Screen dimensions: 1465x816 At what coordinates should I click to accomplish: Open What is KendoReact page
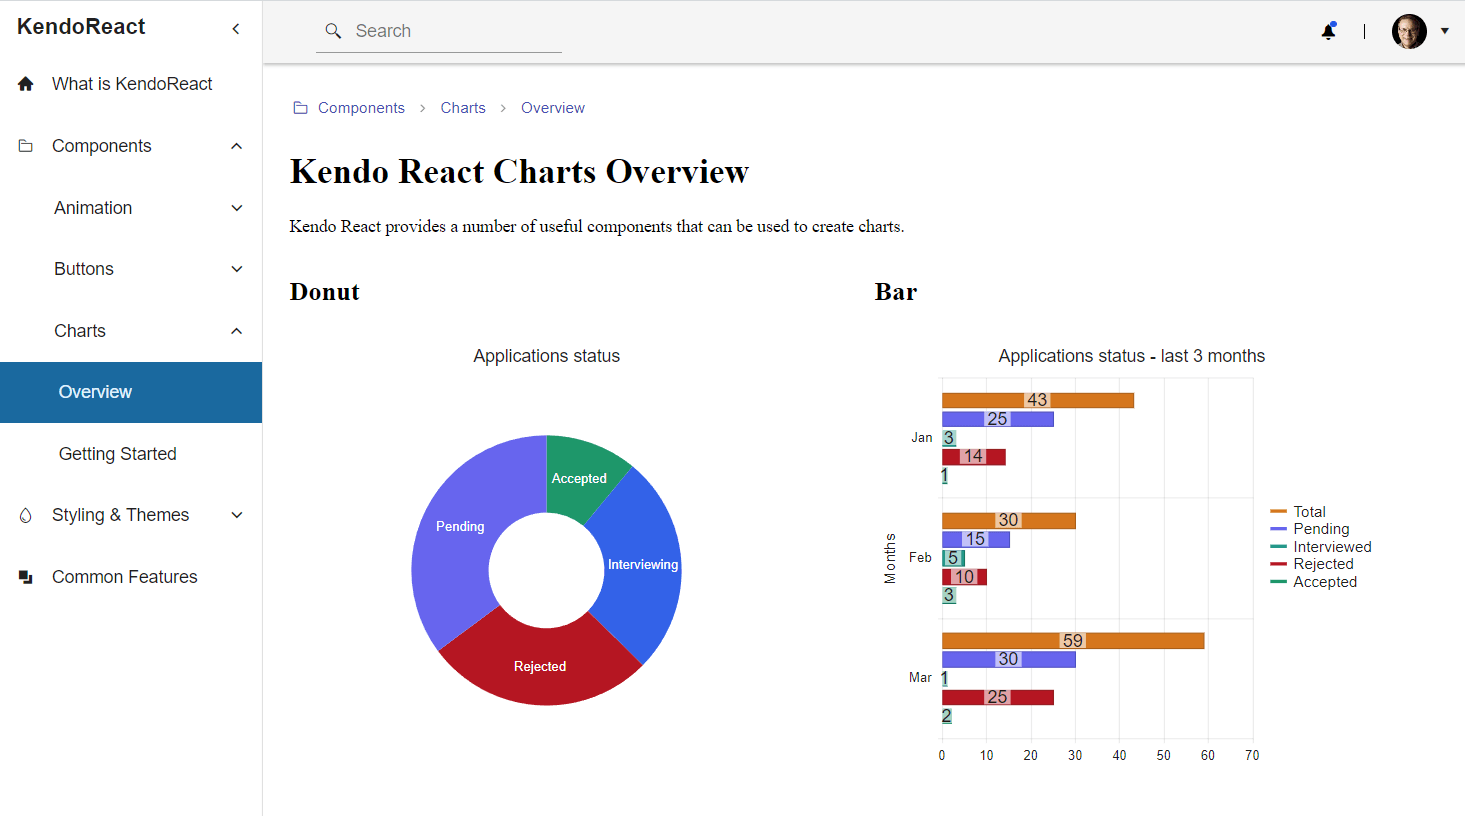(x=131, y=84)
